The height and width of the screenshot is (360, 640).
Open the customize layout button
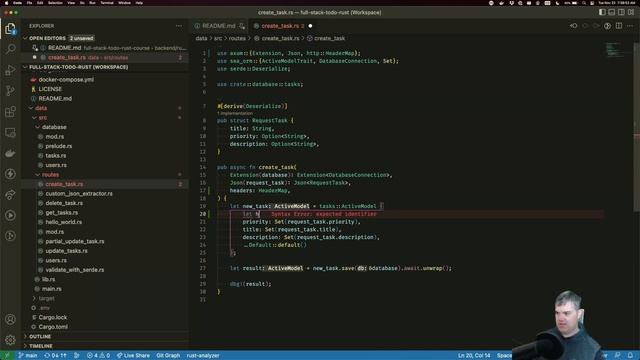(631, 12)
